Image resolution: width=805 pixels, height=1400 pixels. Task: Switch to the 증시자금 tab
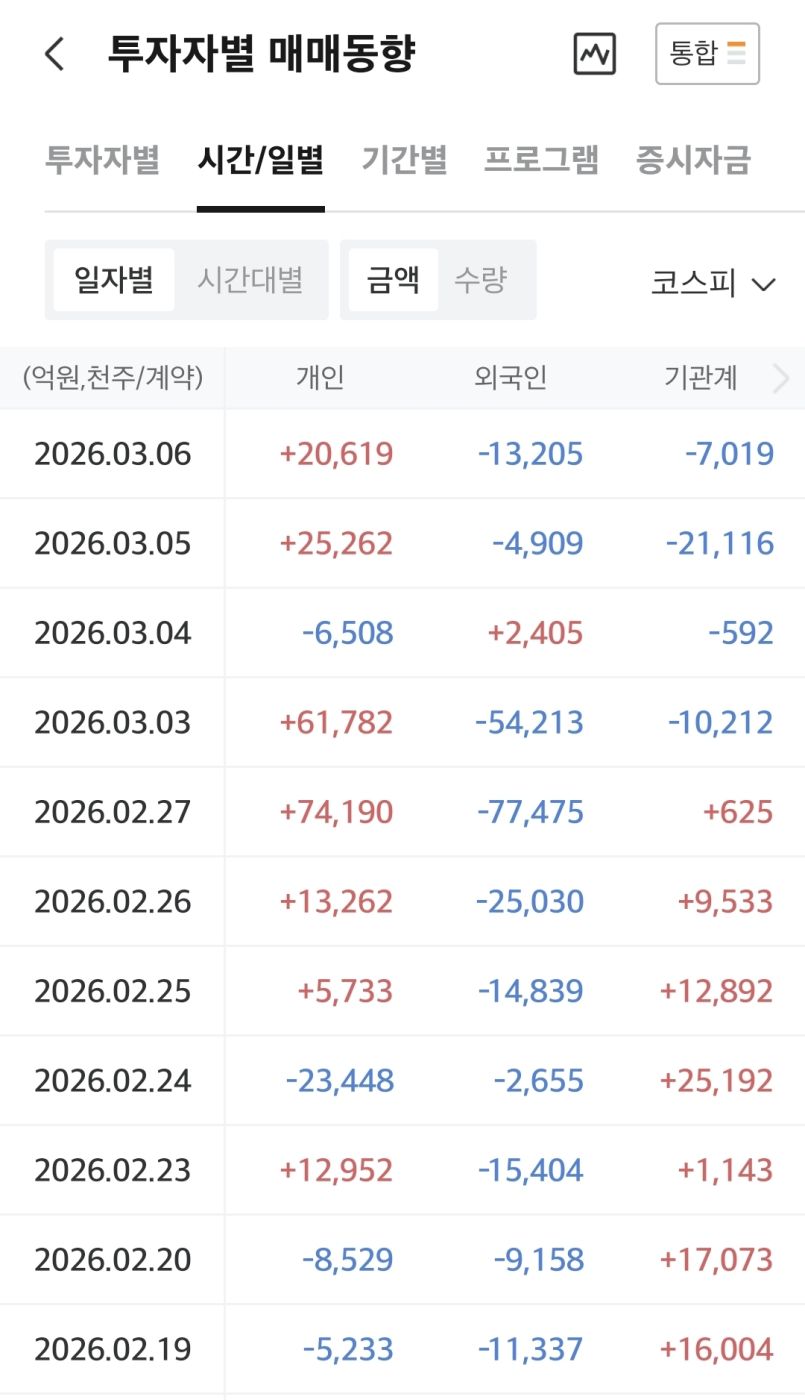point(693,160)
